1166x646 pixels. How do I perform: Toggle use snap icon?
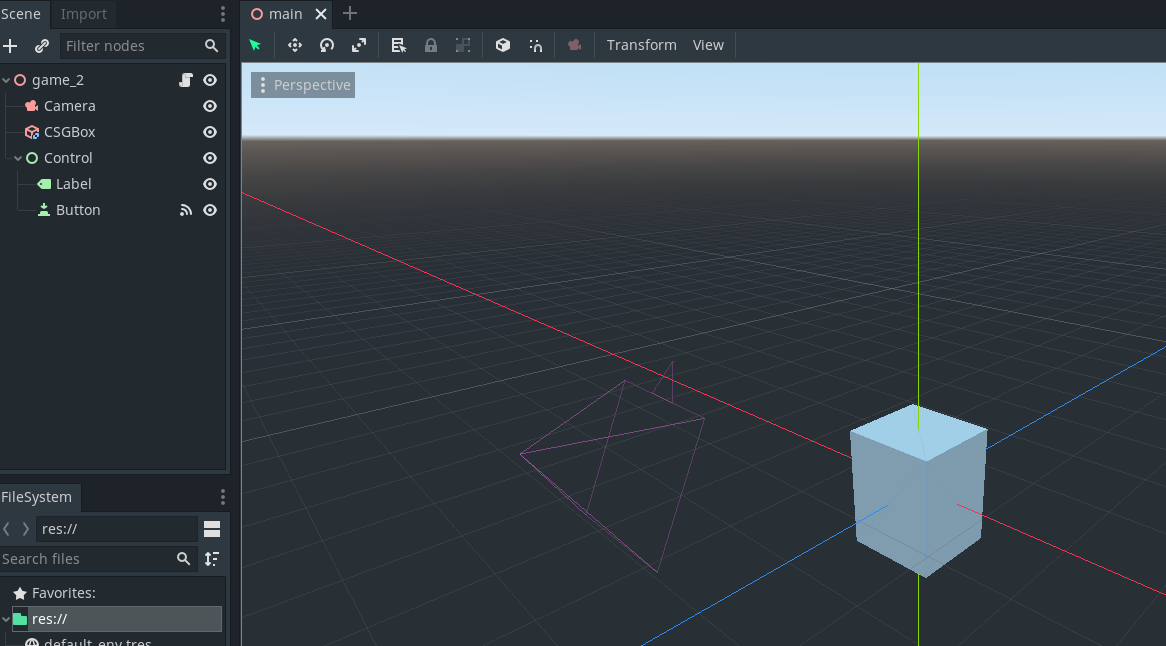pyautogui.click(x=535, y=45)
